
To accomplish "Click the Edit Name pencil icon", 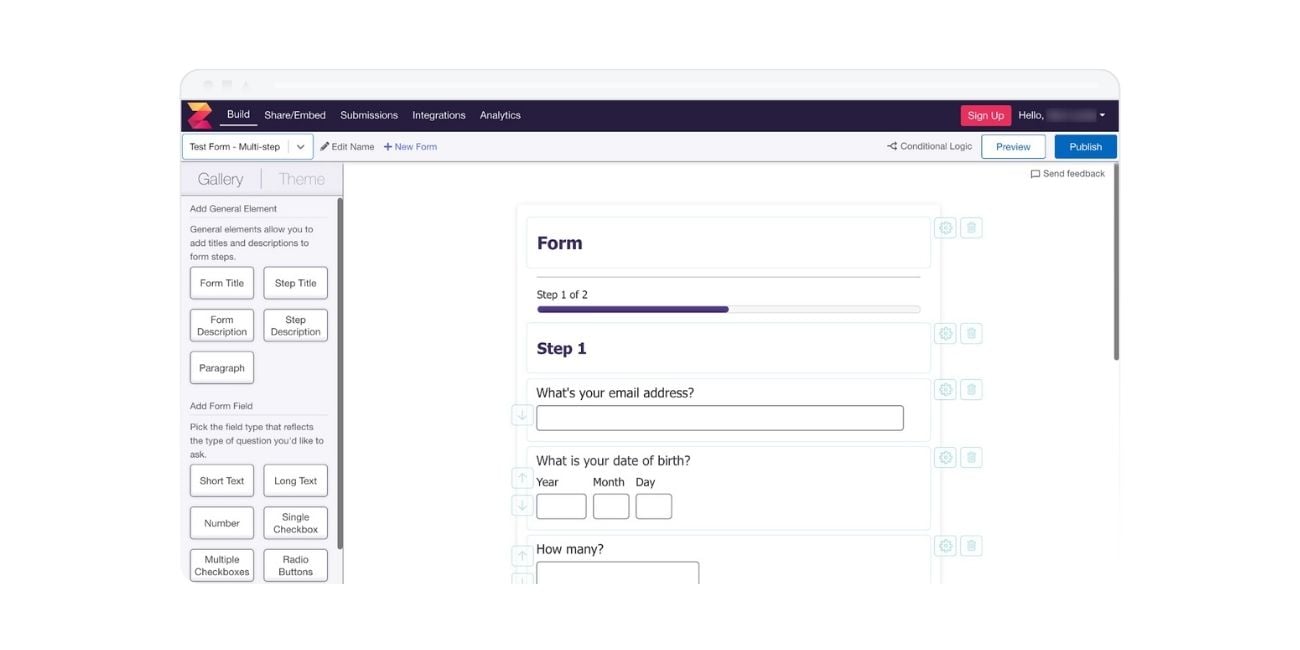I will 325,147.
